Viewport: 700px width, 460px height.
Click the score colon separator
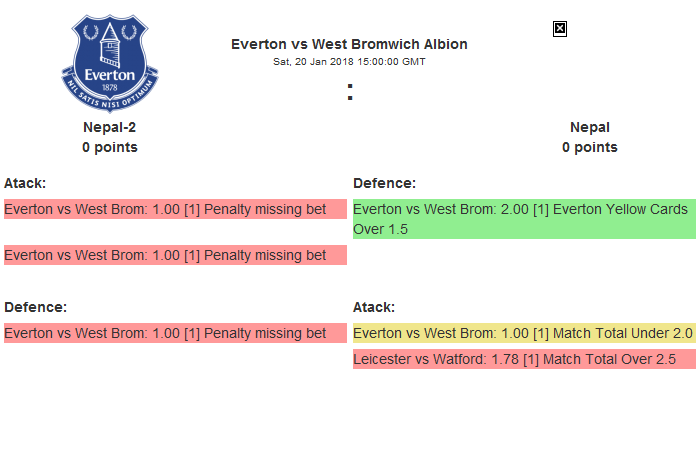(x=349, y=92)
